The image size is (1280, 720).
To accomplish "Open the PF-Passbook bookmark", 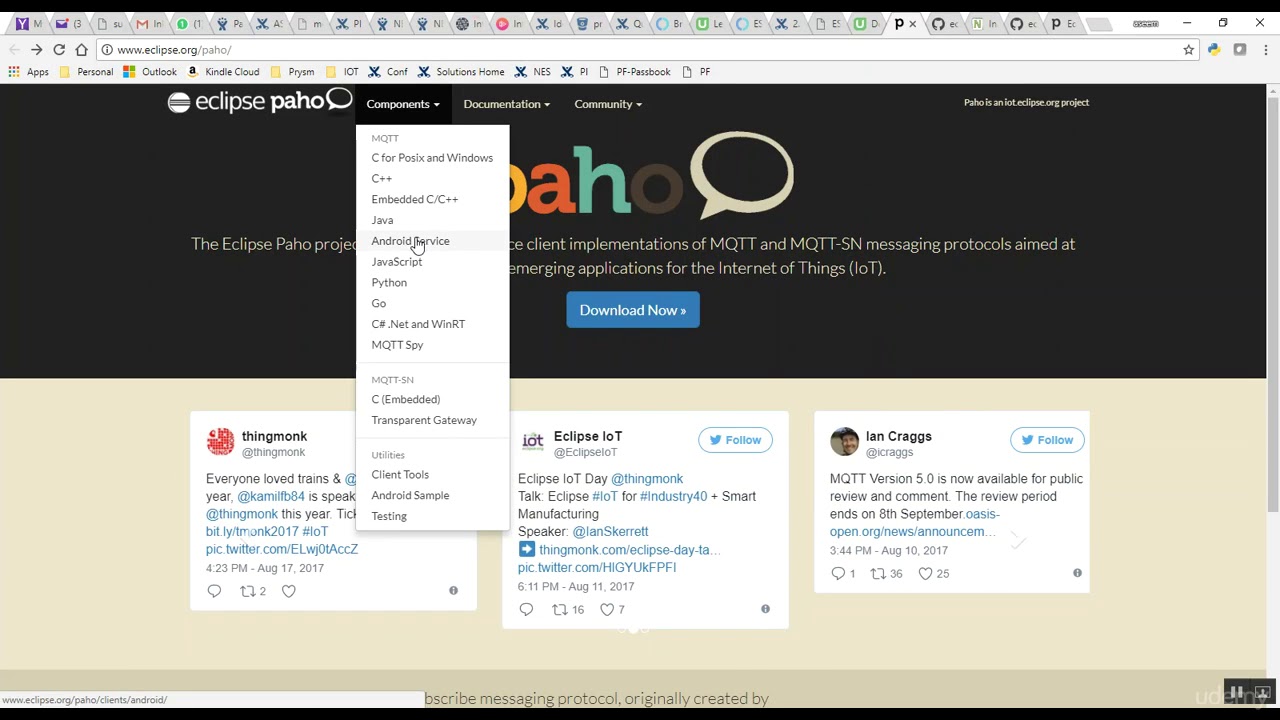I will (x=634, y=72).
